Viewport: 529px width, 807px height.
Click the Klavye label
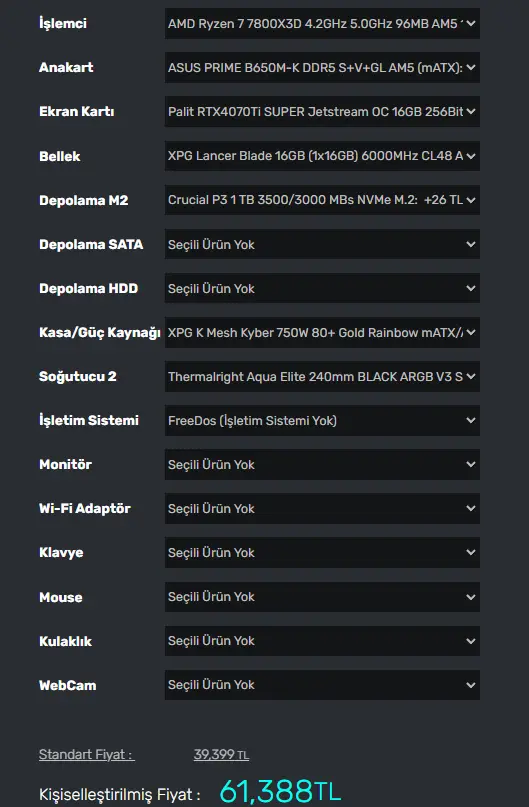[61, 553]
